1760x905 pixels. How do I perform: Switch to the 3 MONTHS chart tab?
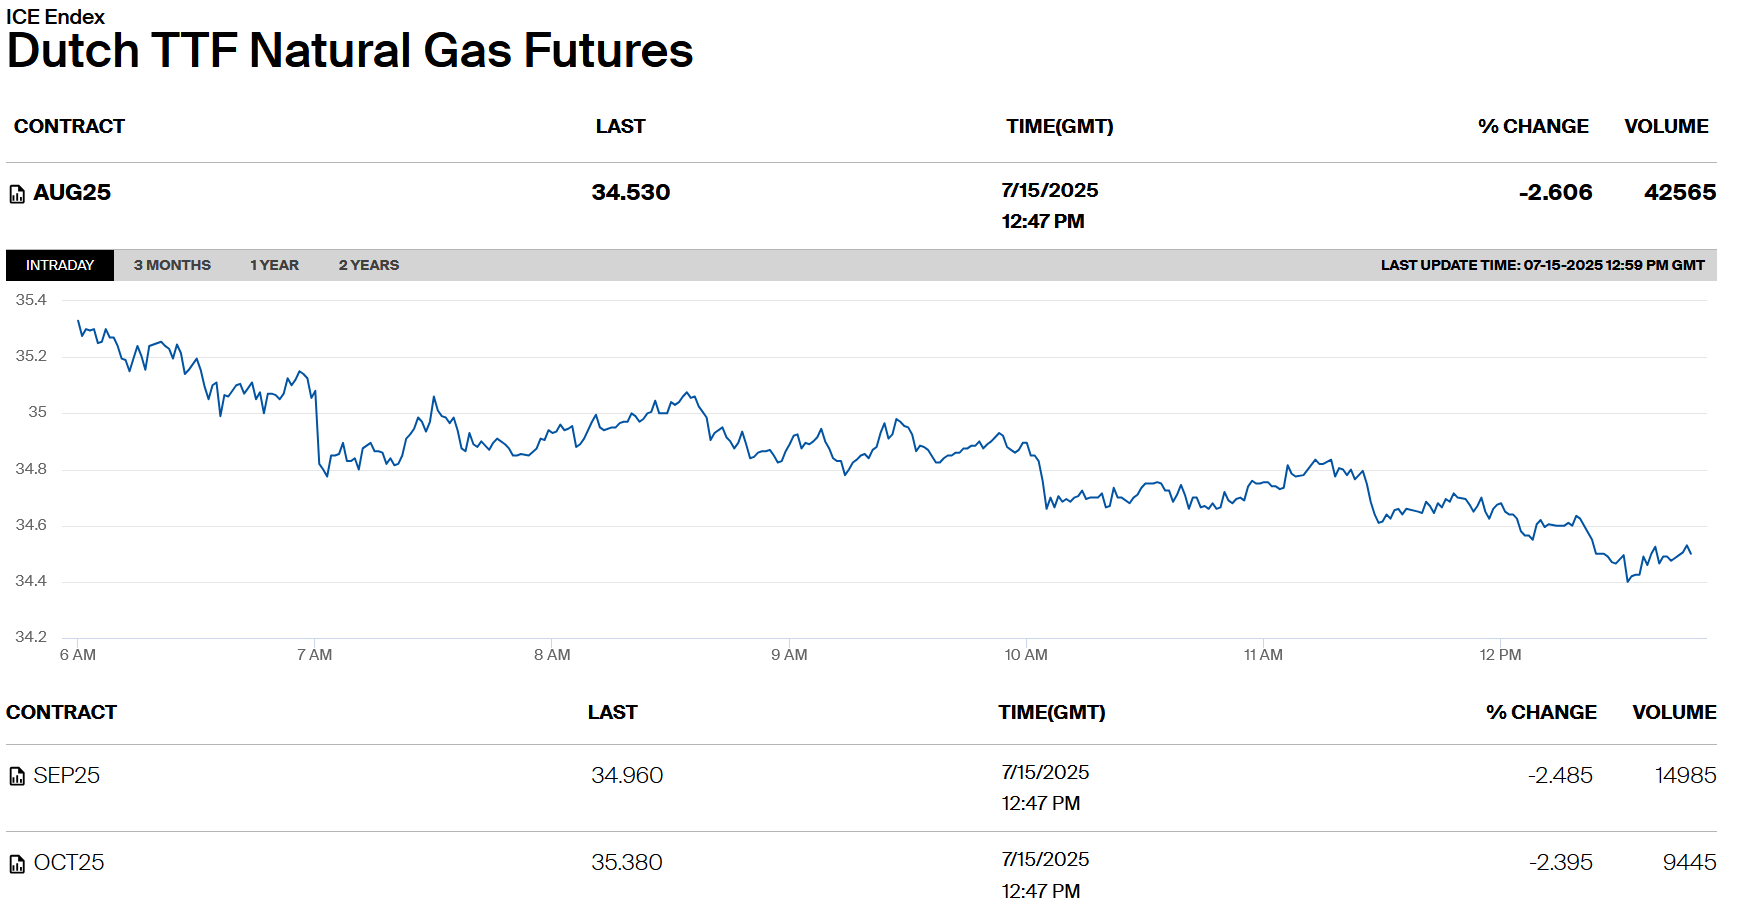(x=172, y=265)
